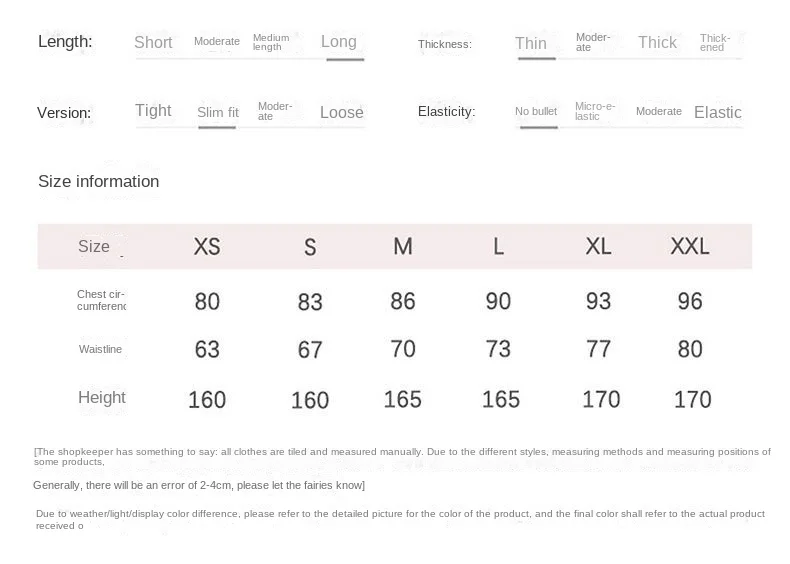Select the Thickened thickness option
The height and width of the screenshot is (564, 790).
coord(715,42)
